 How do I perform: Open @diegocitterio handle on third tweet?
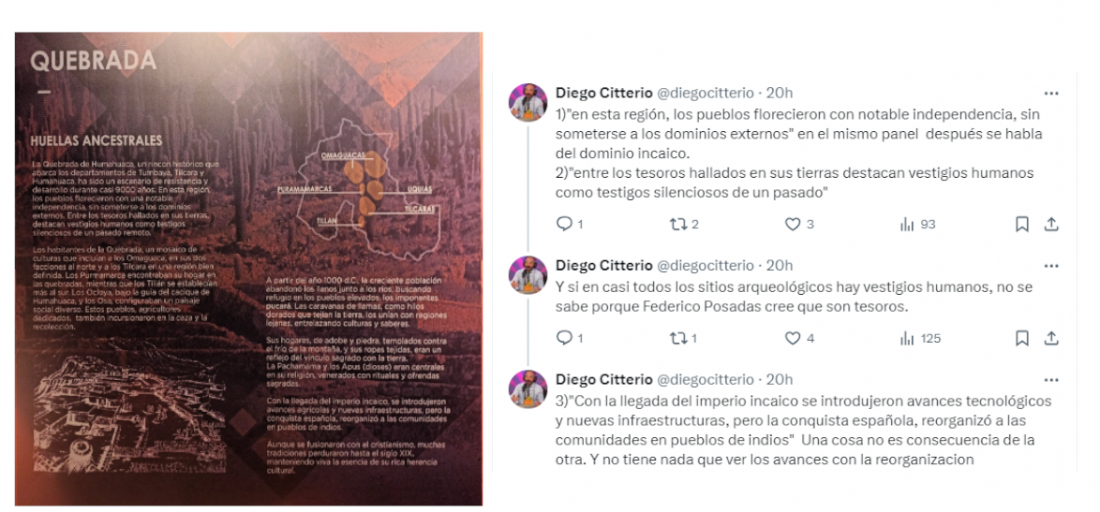(x=704, y=379)
